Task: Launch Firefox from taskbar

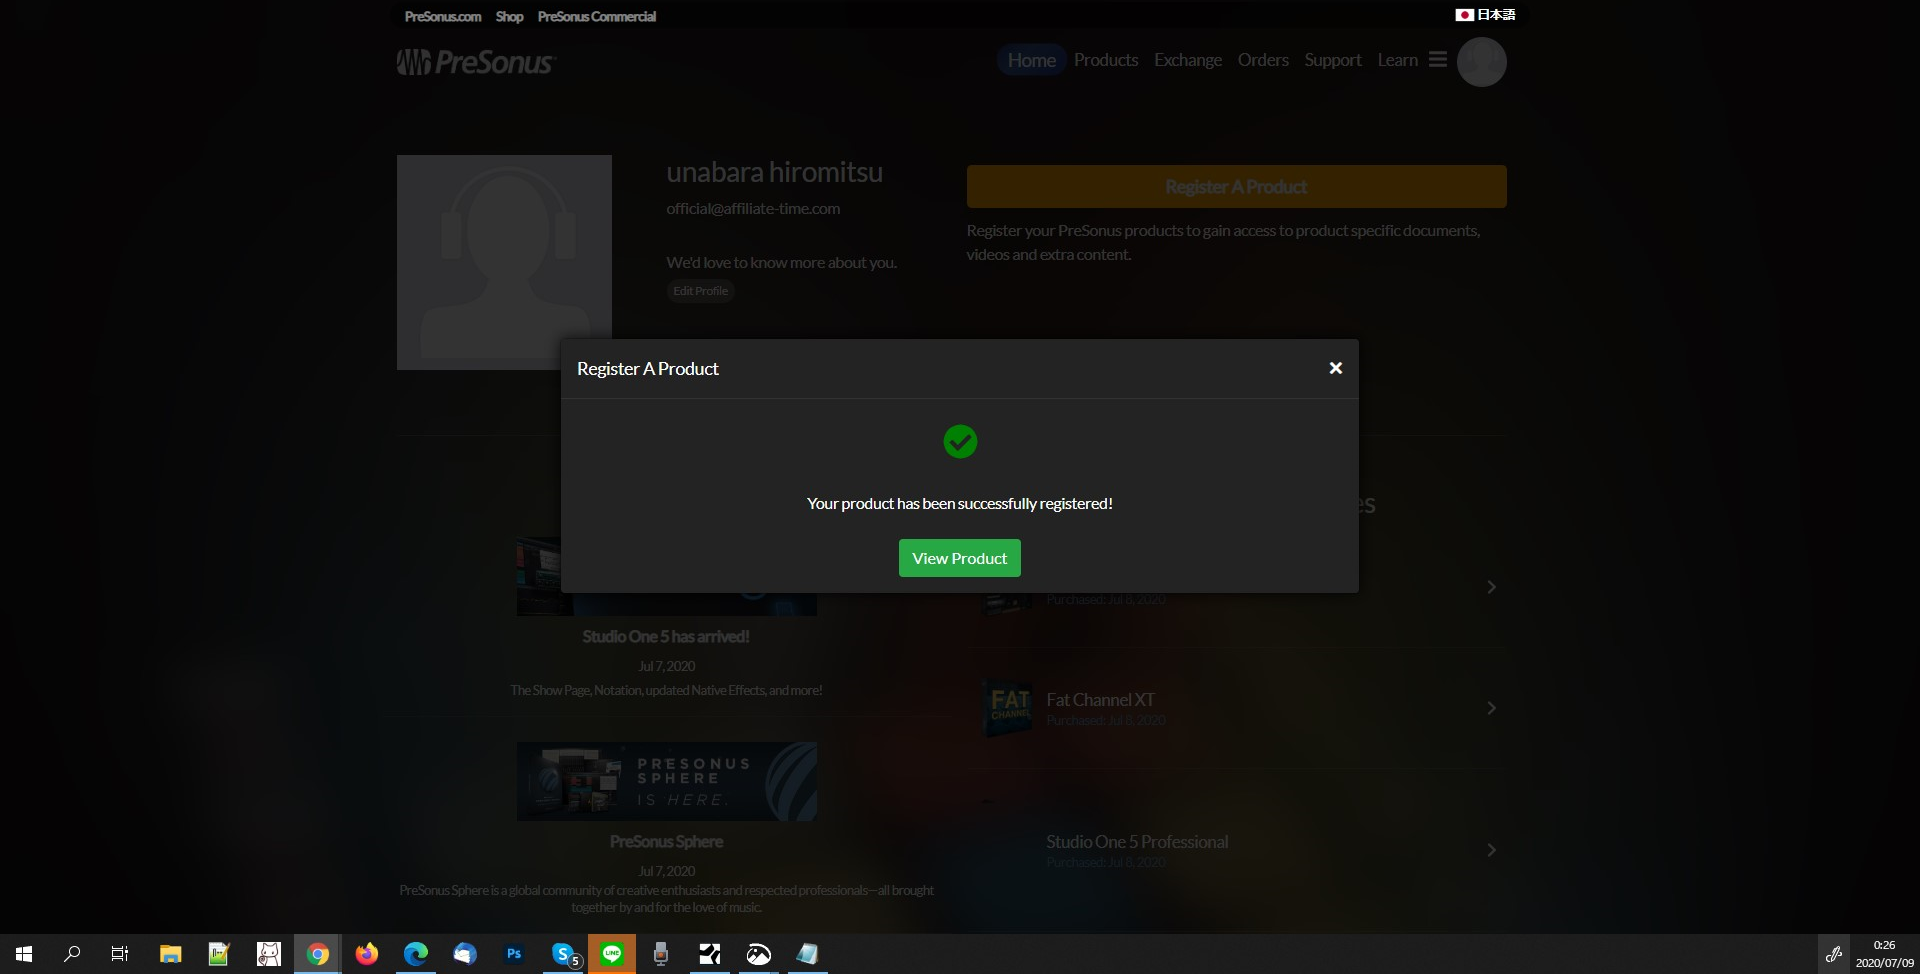Action: point(367,954)
